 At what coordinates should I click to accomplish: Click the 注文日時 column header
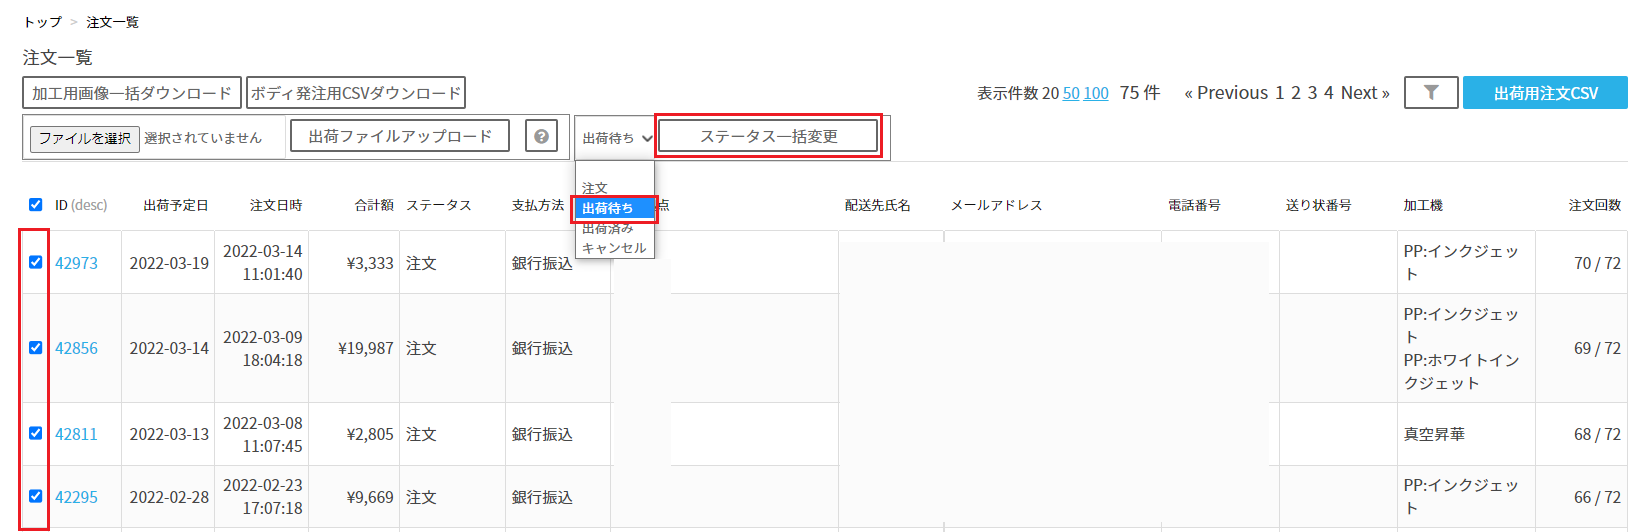point(276,205)
